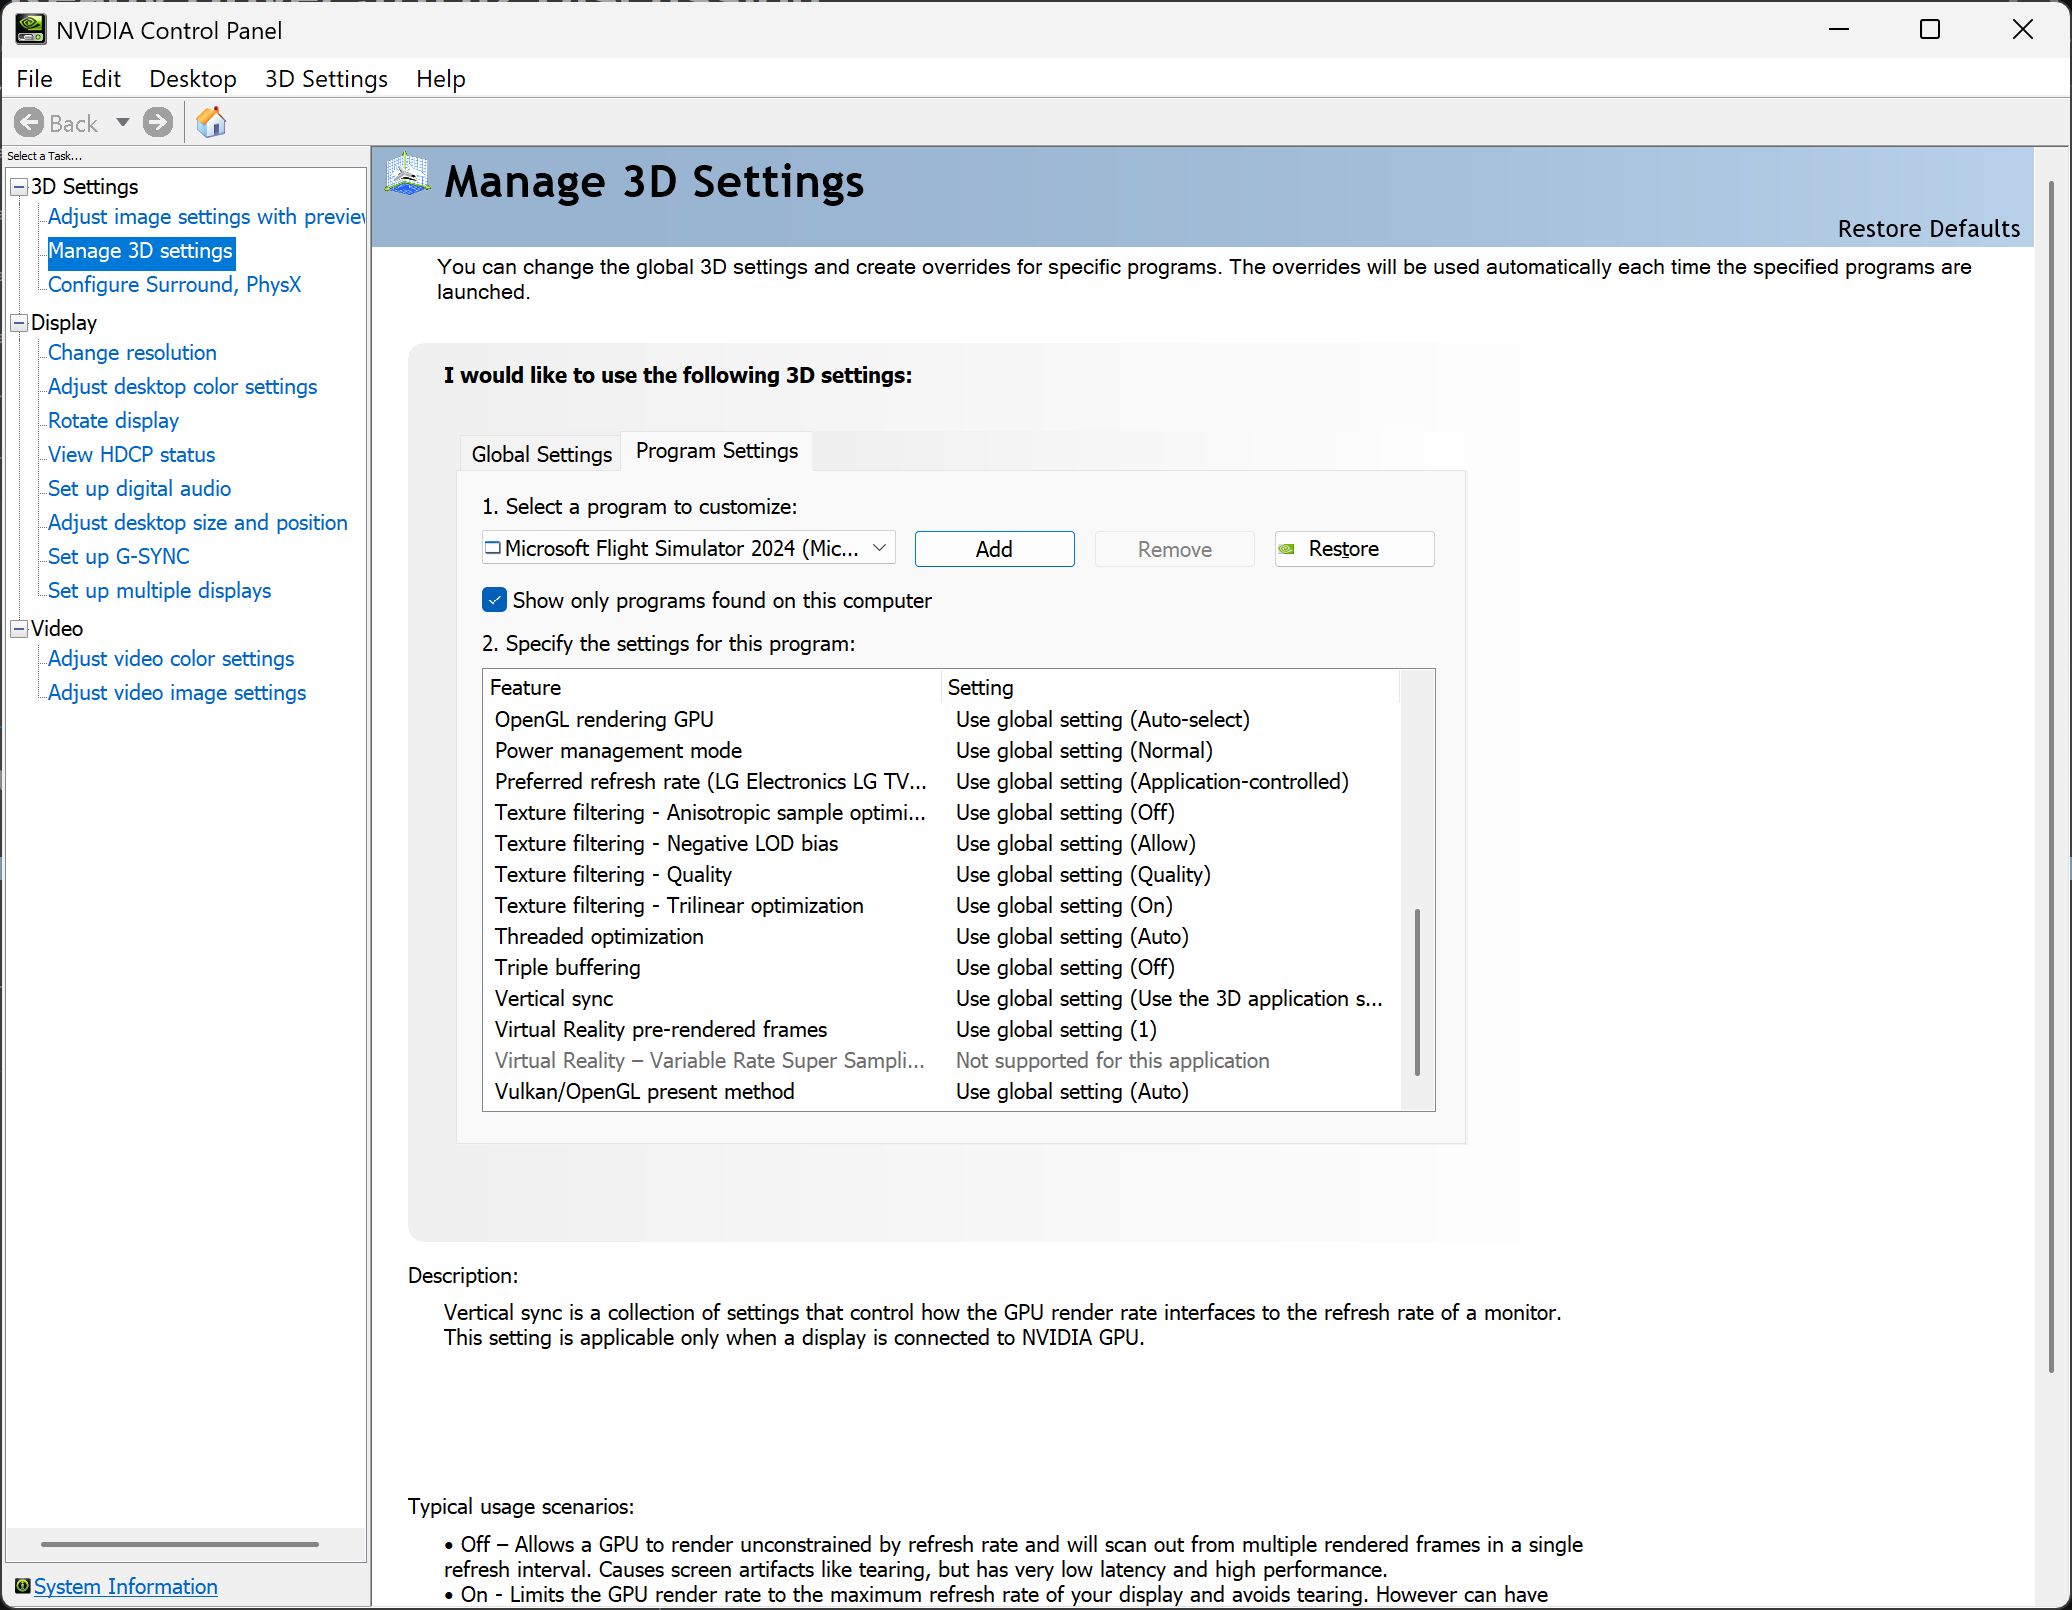
Task: Click the Anisotropic sample optimization row
Action: click(941, 813)
